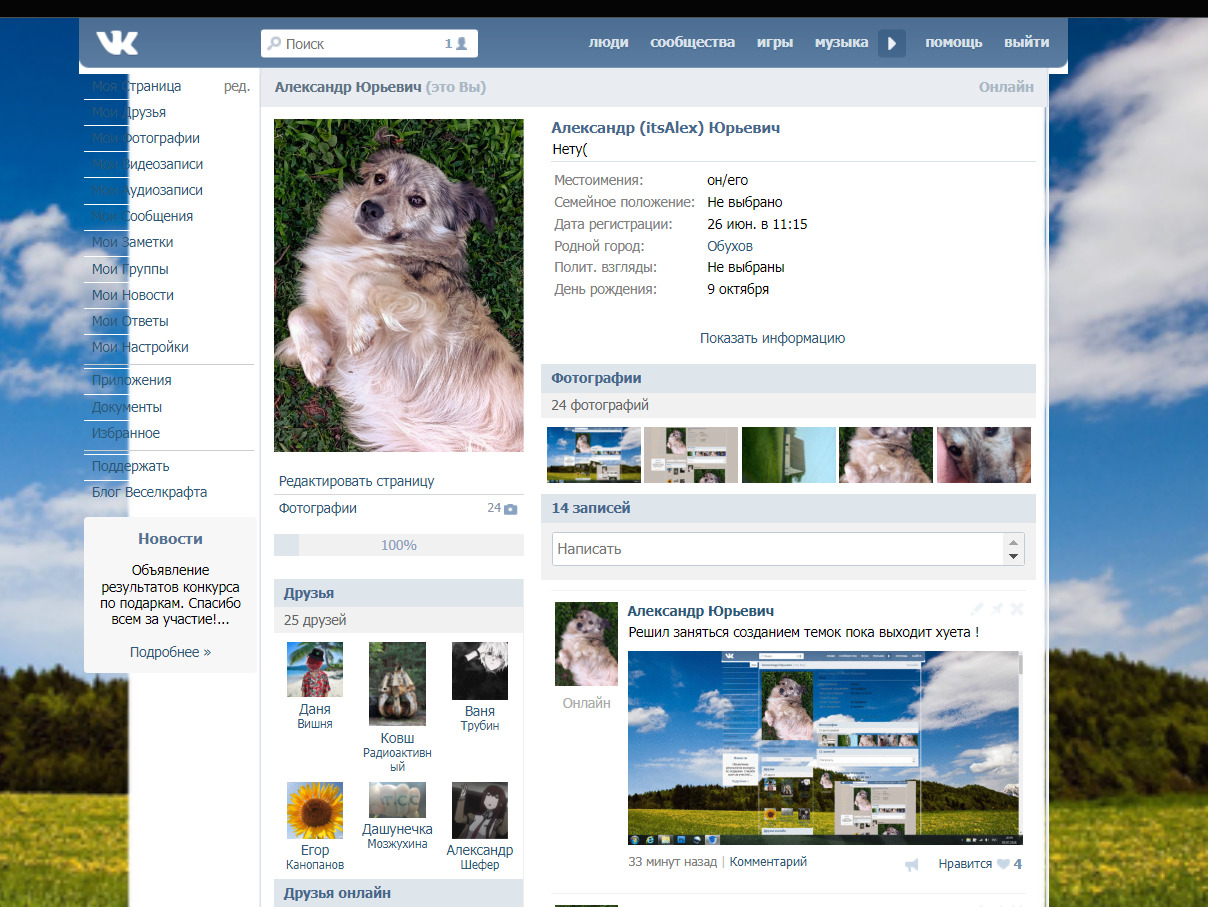Open Мои Сообщения in the sidebar

click(143, 216)
